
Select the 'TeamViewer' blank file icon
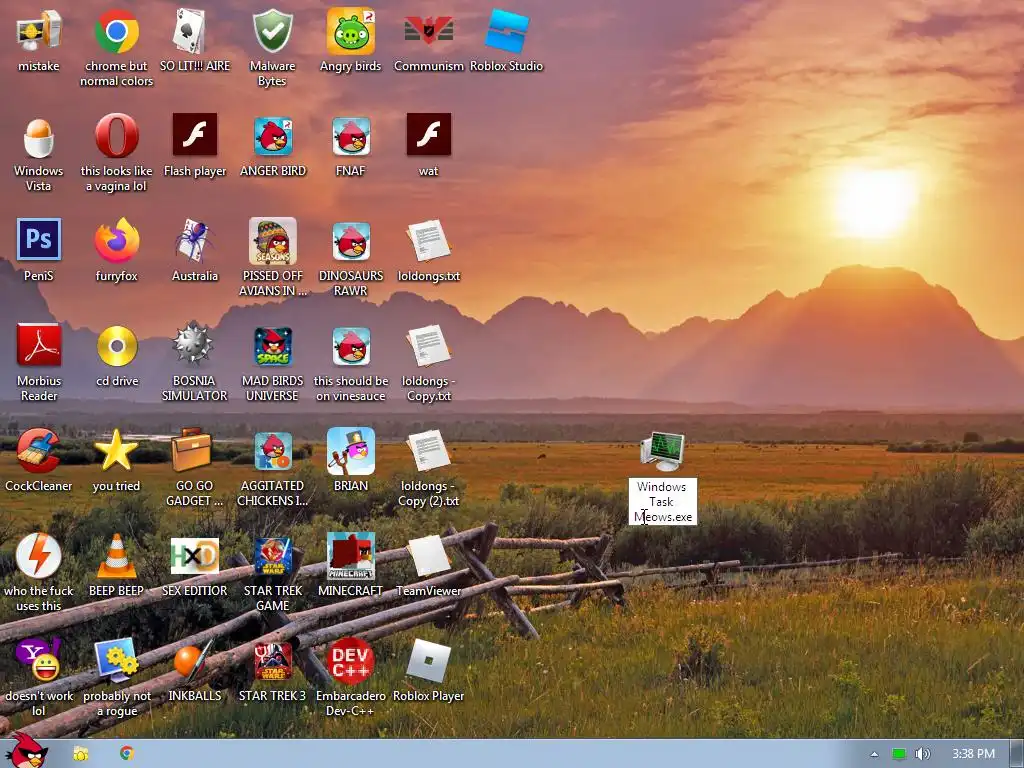tap(428, 556)
